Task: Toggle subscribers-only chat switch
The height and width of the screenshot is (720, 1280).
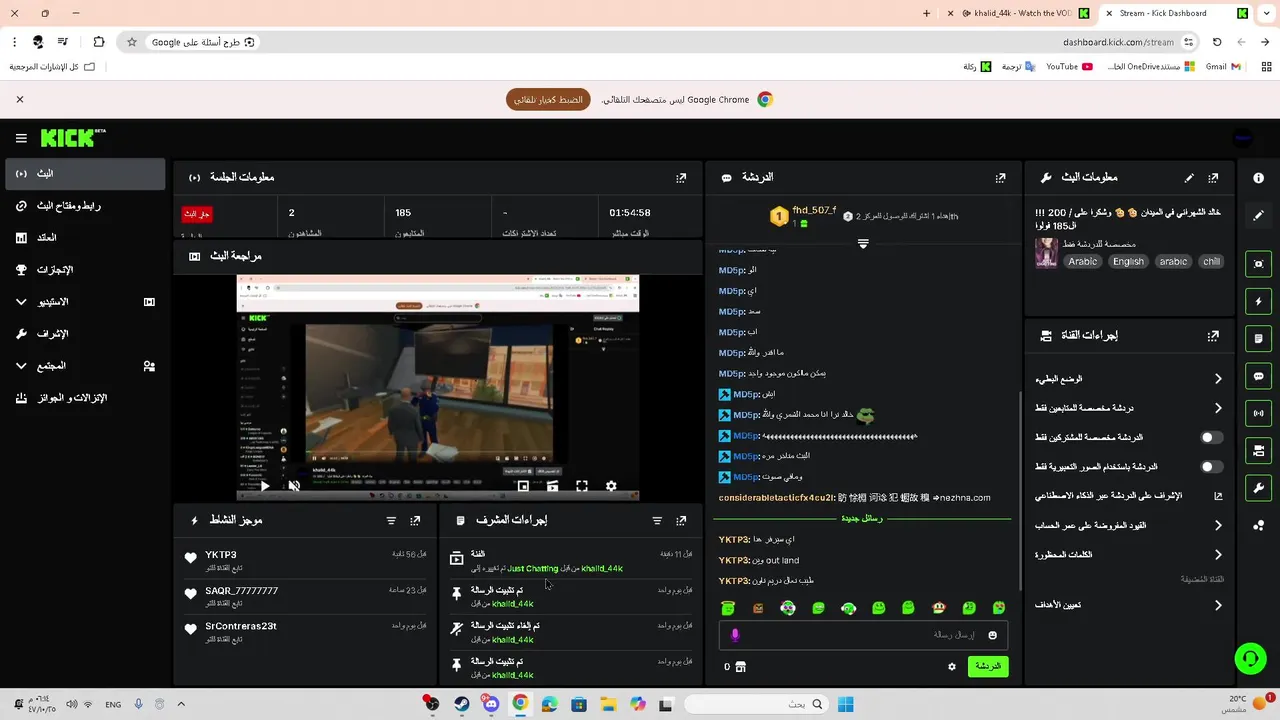Action: (1211, 437)
